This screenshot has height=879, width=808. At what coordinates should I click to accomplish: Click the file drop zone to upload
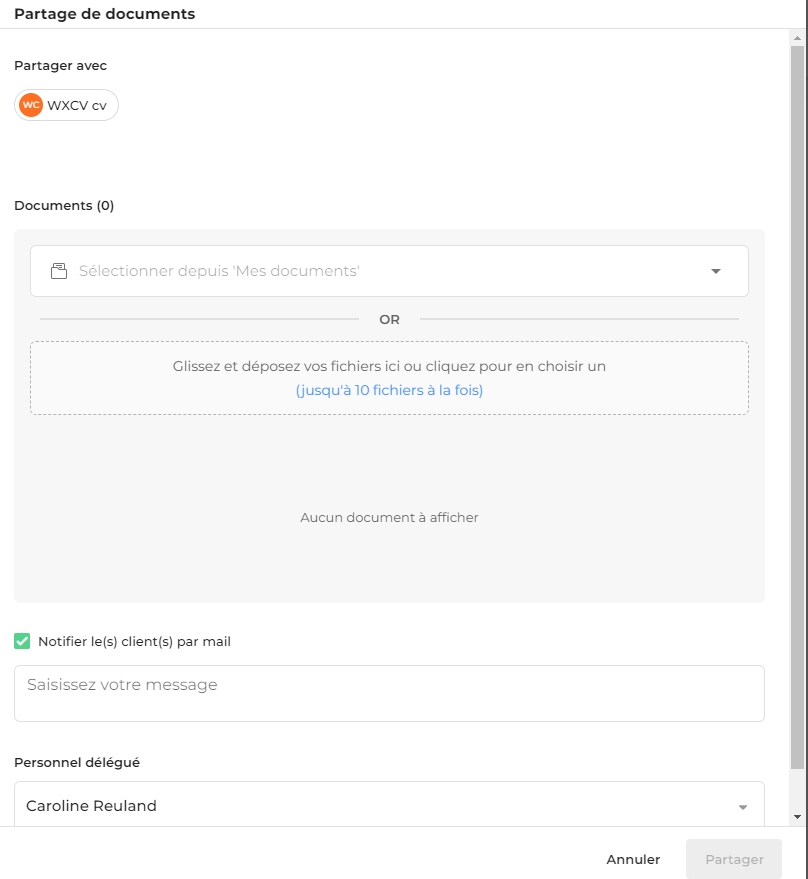click(389, 378)
